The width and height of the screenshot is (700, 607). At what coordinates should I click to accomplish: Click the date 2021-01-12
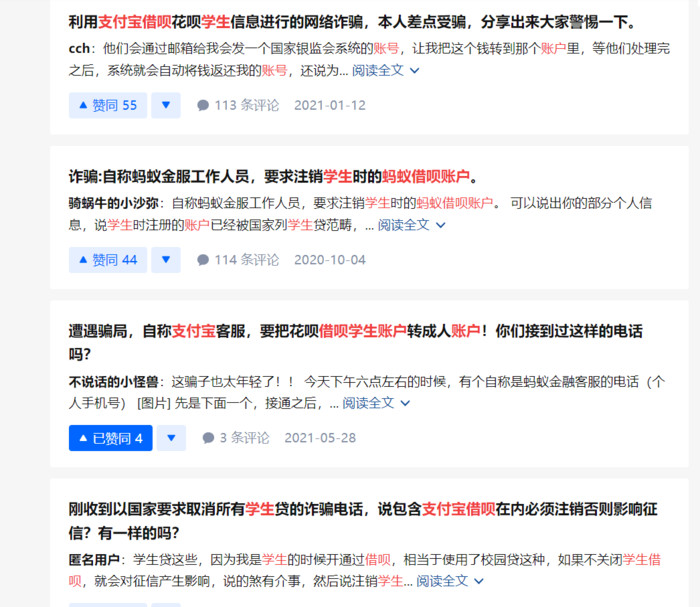[330, 105]
